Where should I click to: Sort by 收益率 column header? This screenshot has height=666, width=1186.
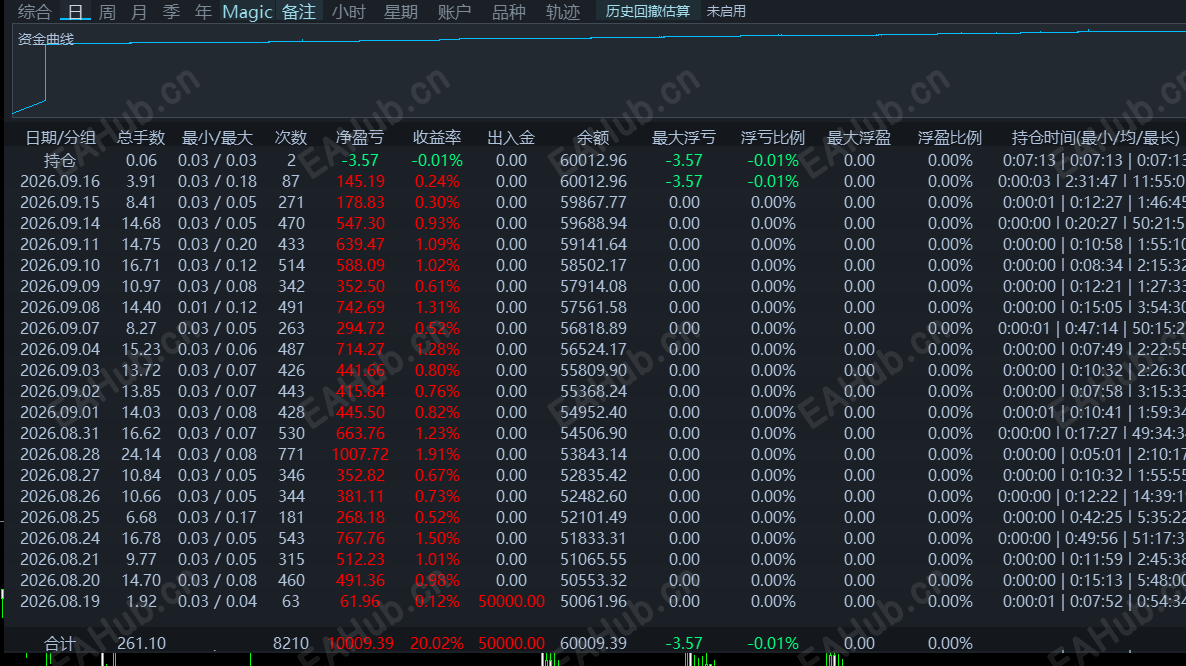point(437,138)
